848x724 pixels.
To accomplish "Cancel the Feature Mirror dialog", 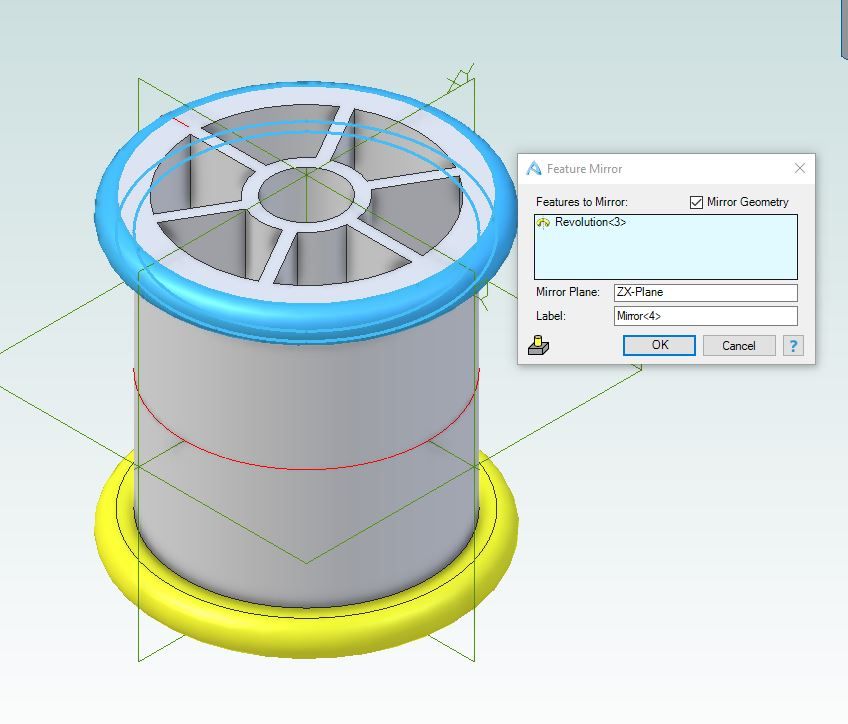I will 739,346.
